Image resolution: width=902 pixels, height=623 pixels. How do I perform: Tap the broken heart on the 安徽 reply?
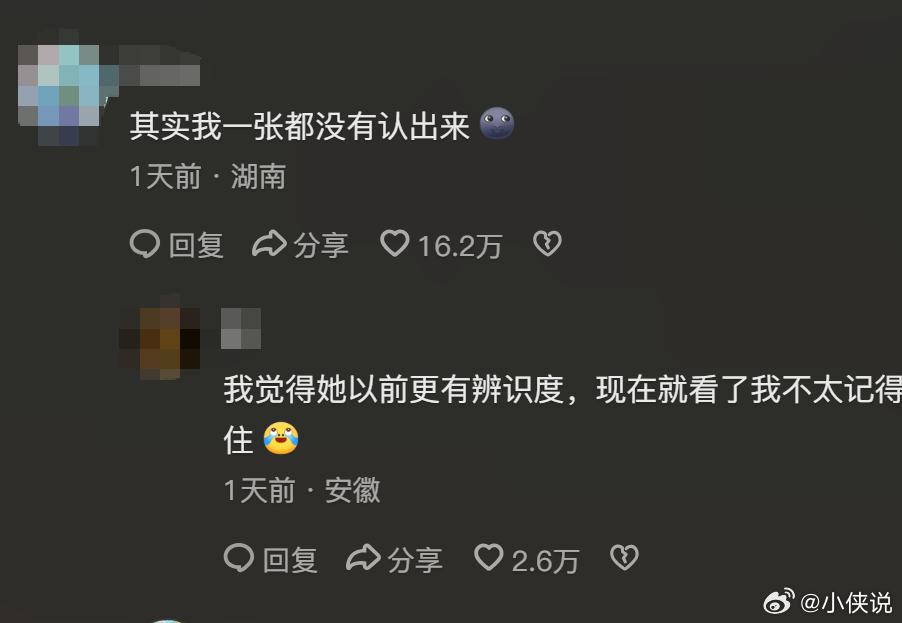[x=624, y=557]
